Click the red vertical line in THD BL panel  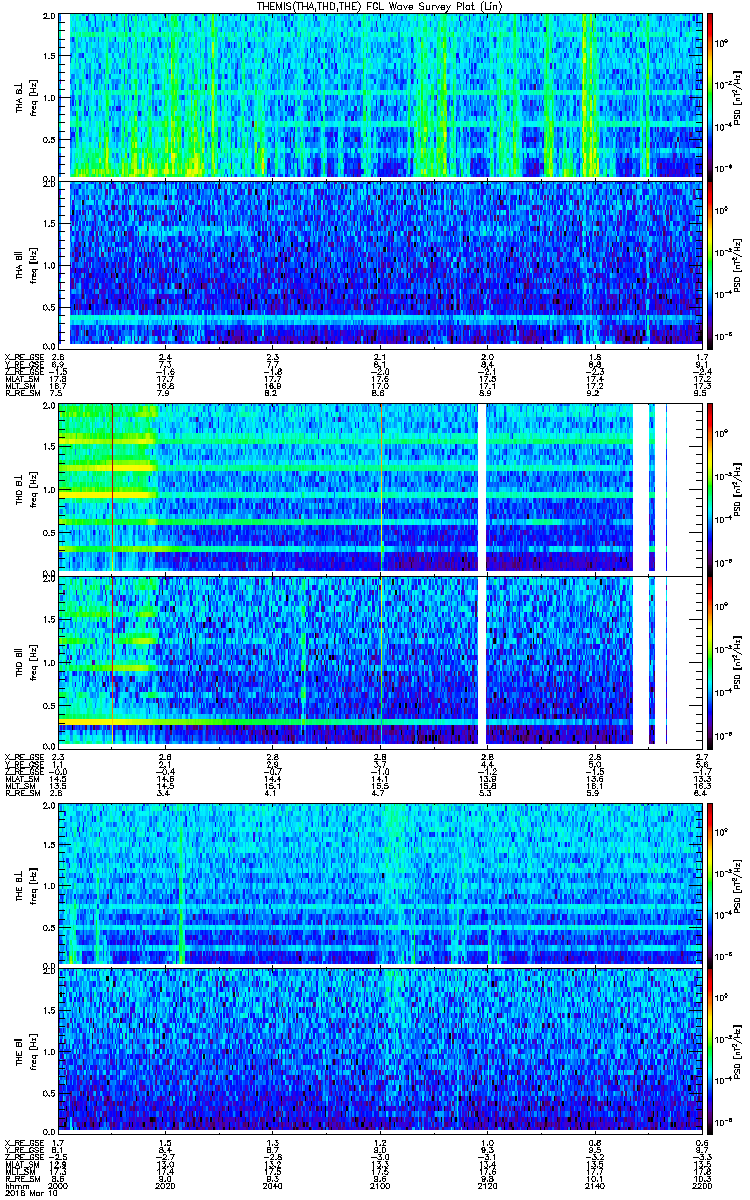click(x=112, y=487)
